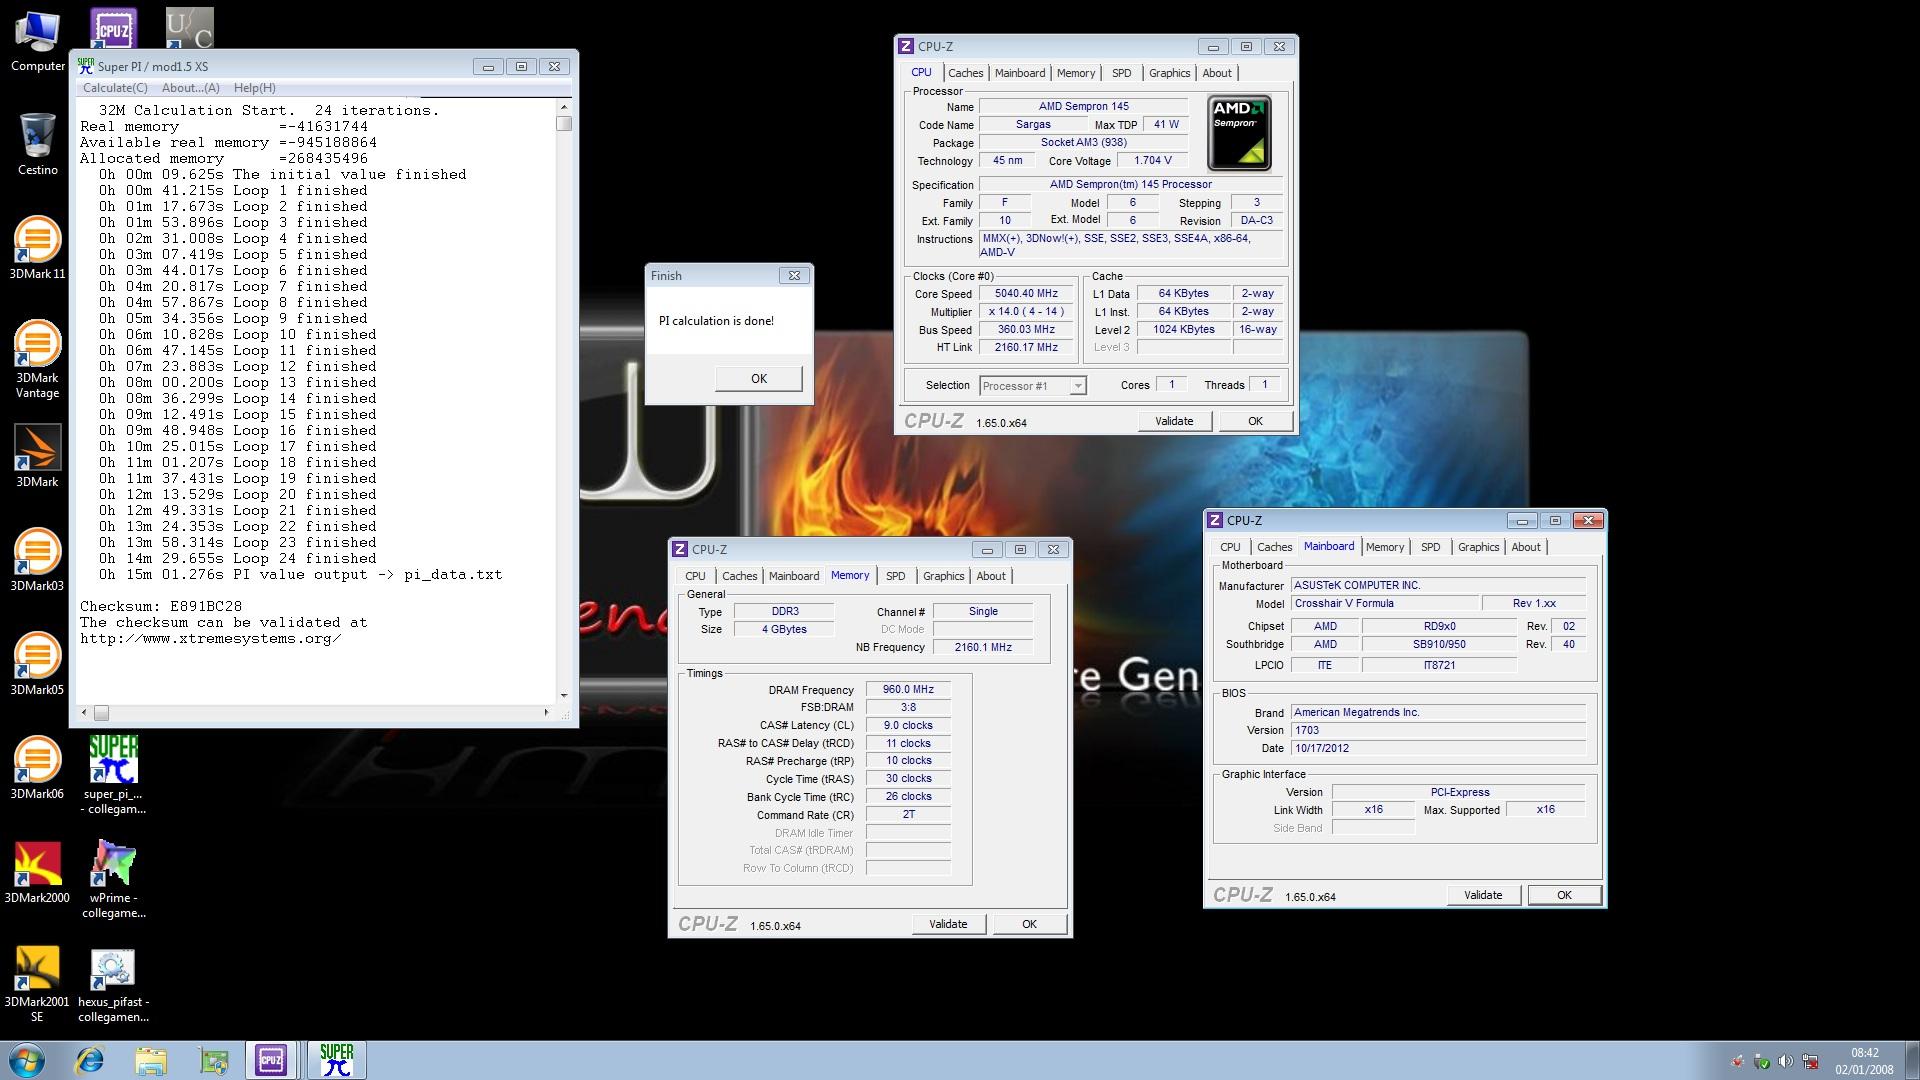Click Validate in the CPU tab window

[1174, 421]
